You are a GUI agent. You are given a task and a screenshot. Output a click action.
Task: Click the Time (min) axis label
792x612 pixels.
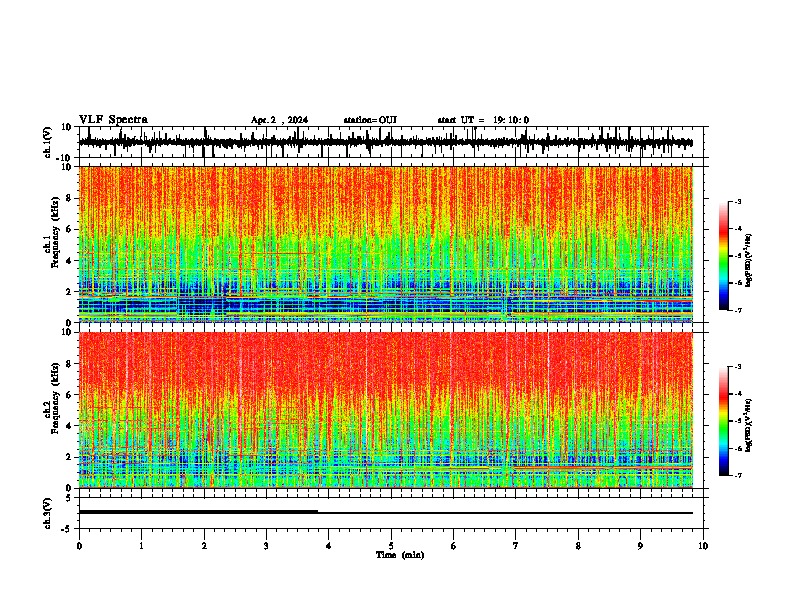(x=400, y=555)
